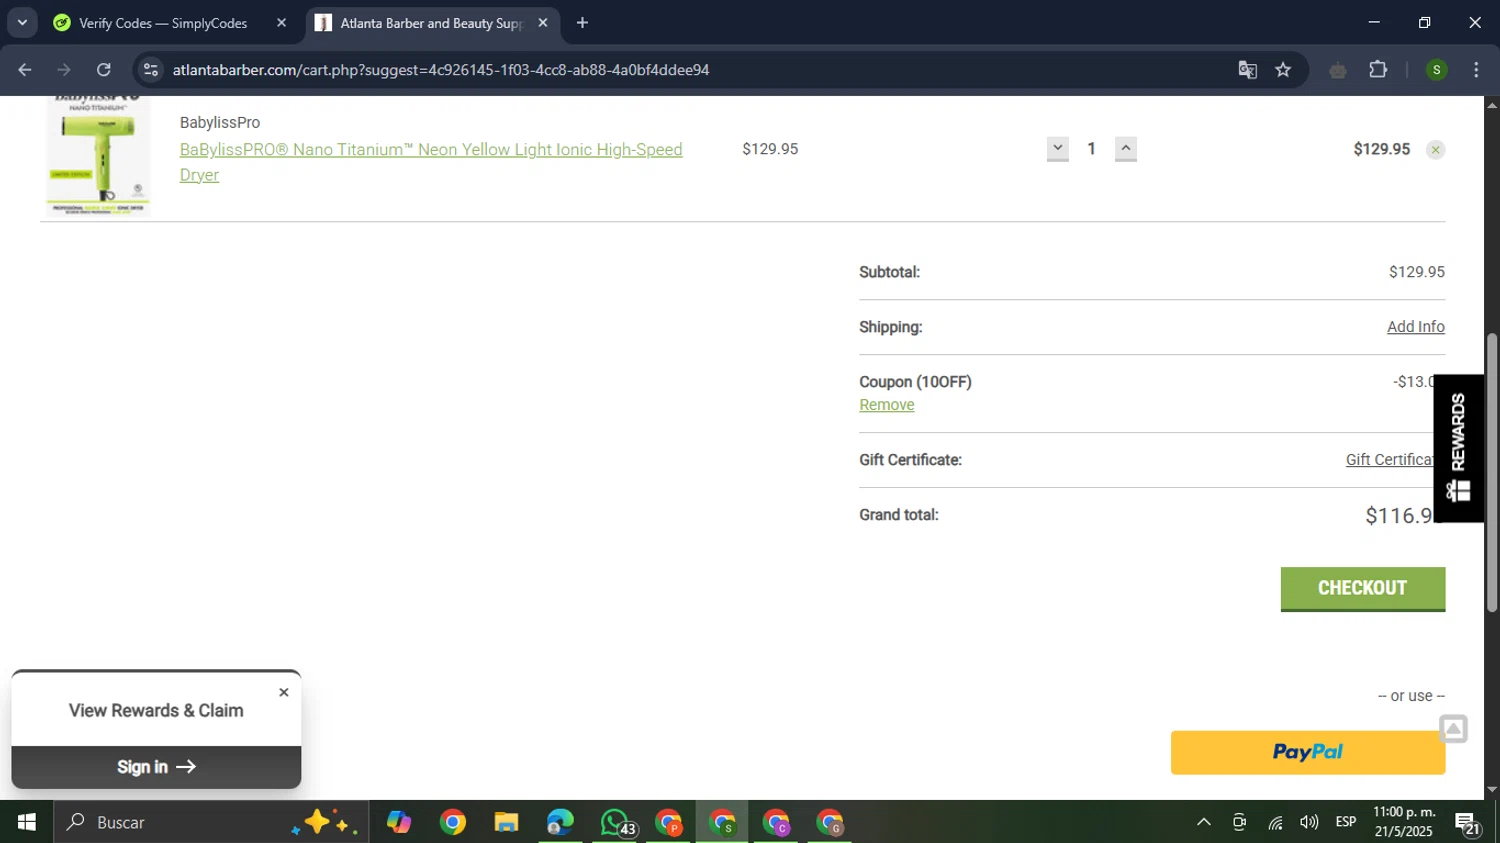Viewport: 1500px width, 843px height.
Task: Click the green dryer product thumbnail
Action: pyautogui.click(x=98, y=156)
